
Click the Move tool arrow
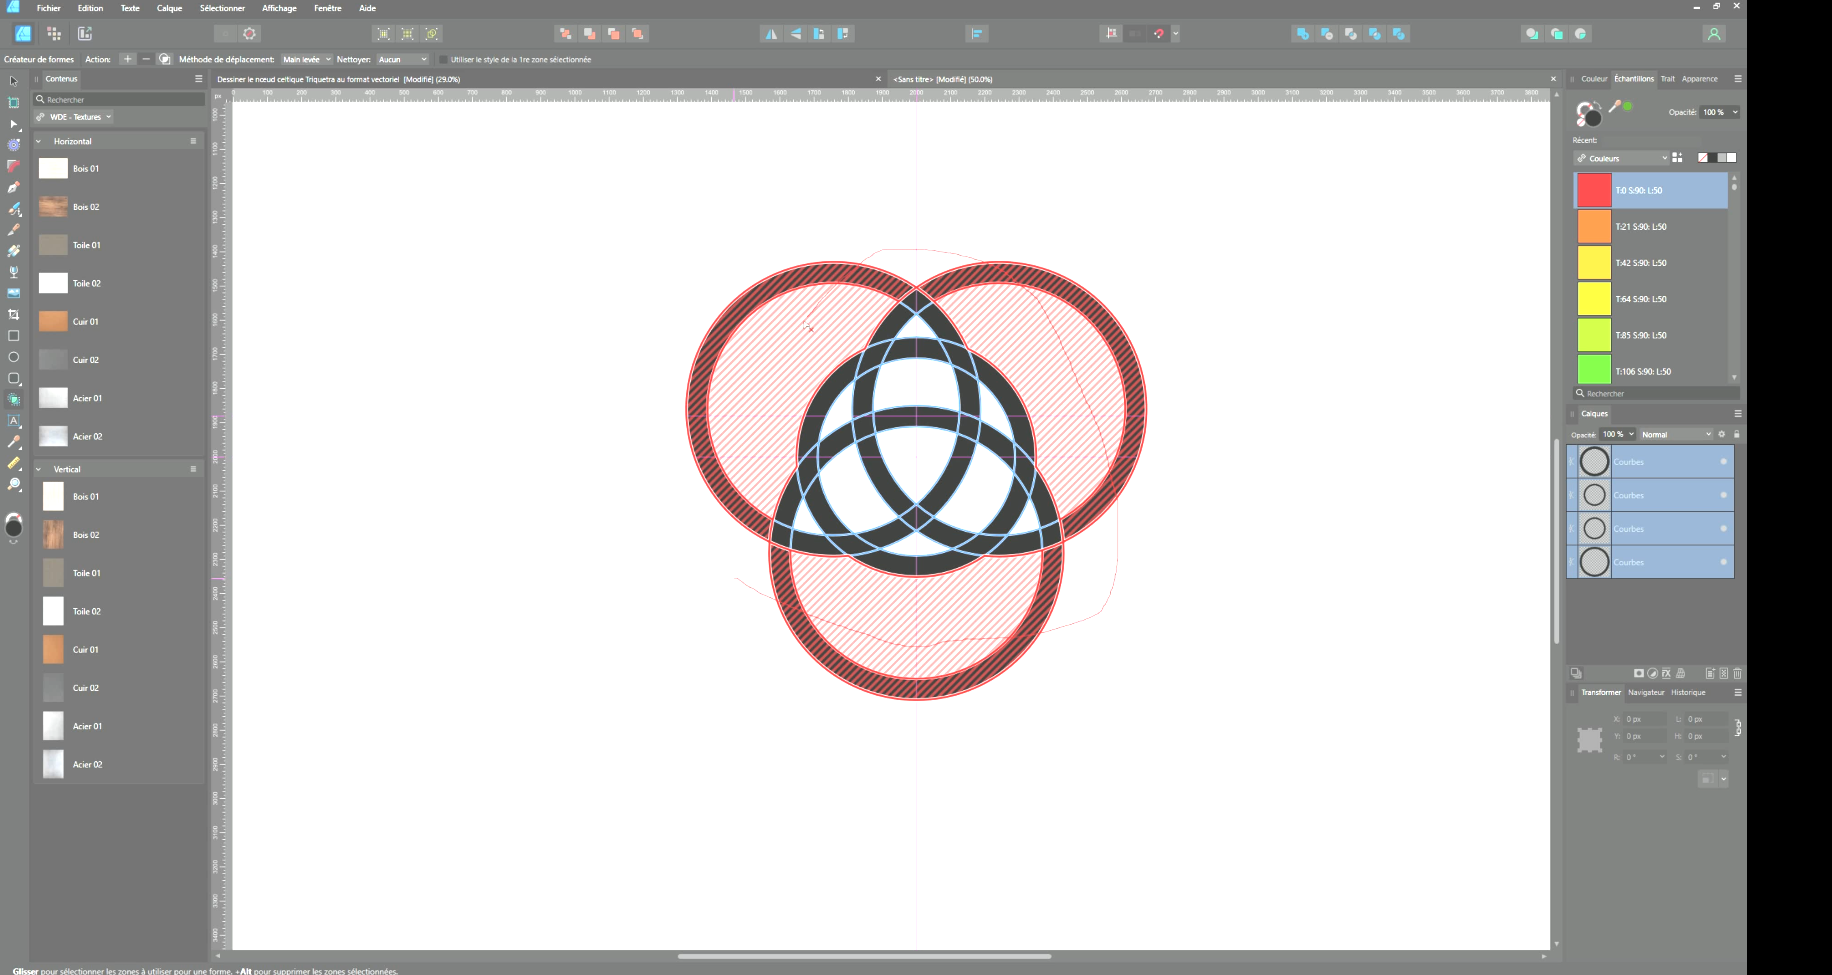[x=14, y=81]
